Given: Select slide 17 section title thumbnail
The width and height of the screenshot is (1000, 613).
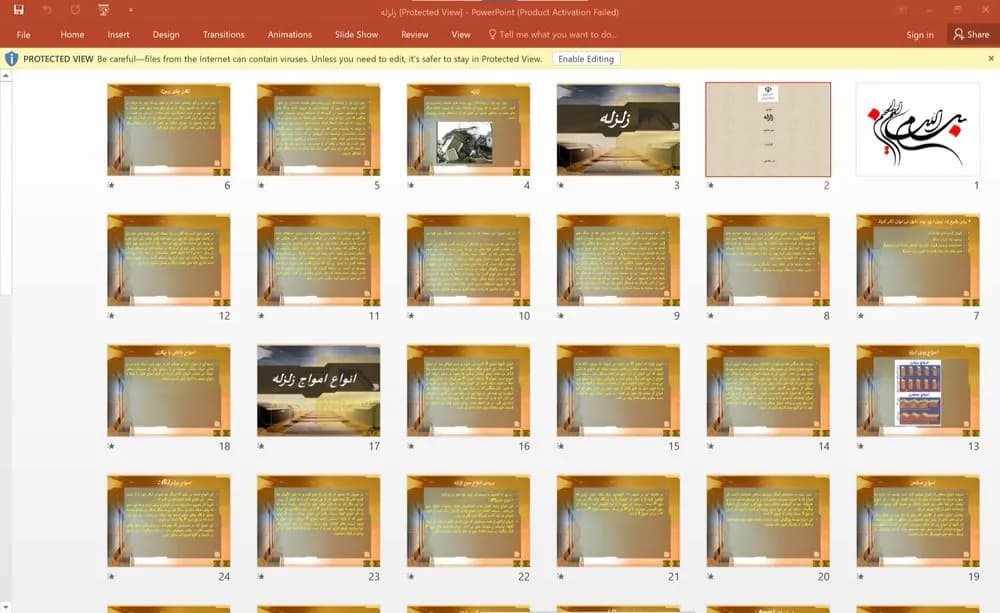Looking at the screenshot, I should (x=318, y=390).
